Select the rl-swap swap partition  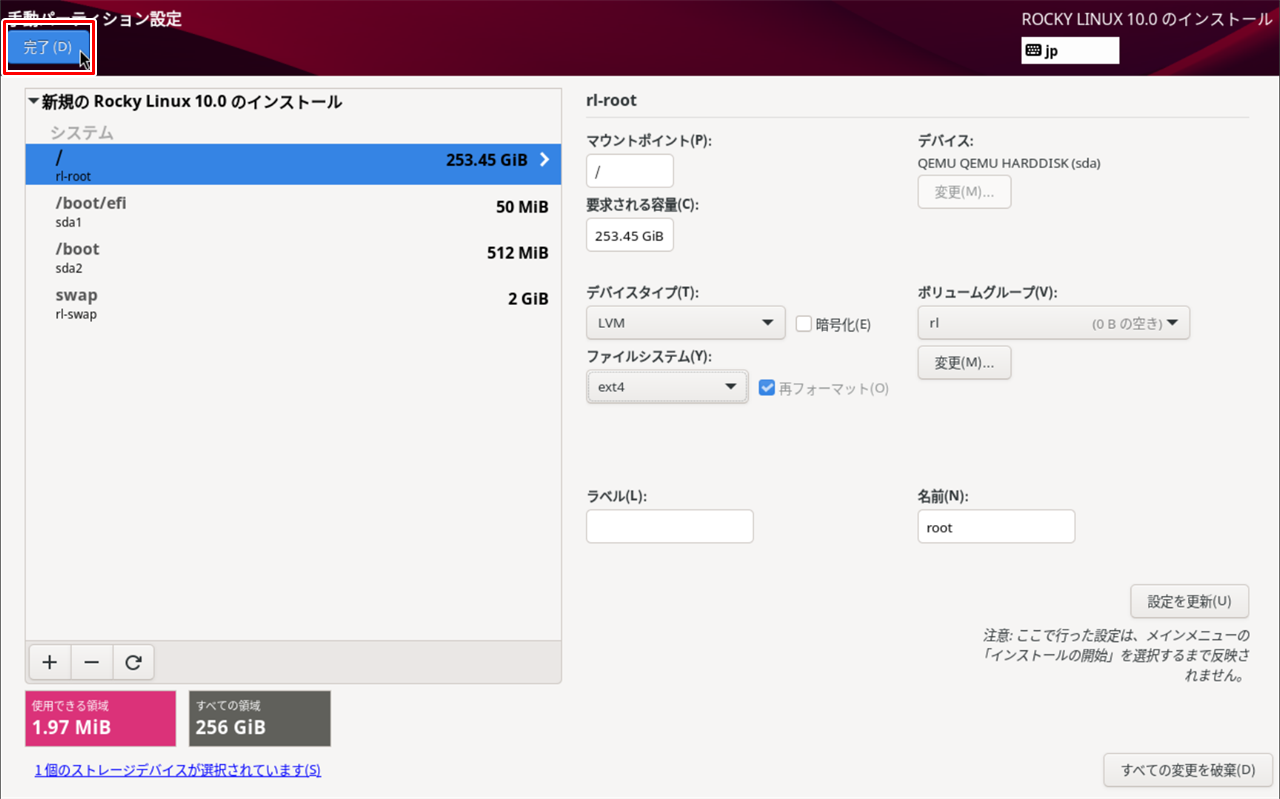(200, 302)
